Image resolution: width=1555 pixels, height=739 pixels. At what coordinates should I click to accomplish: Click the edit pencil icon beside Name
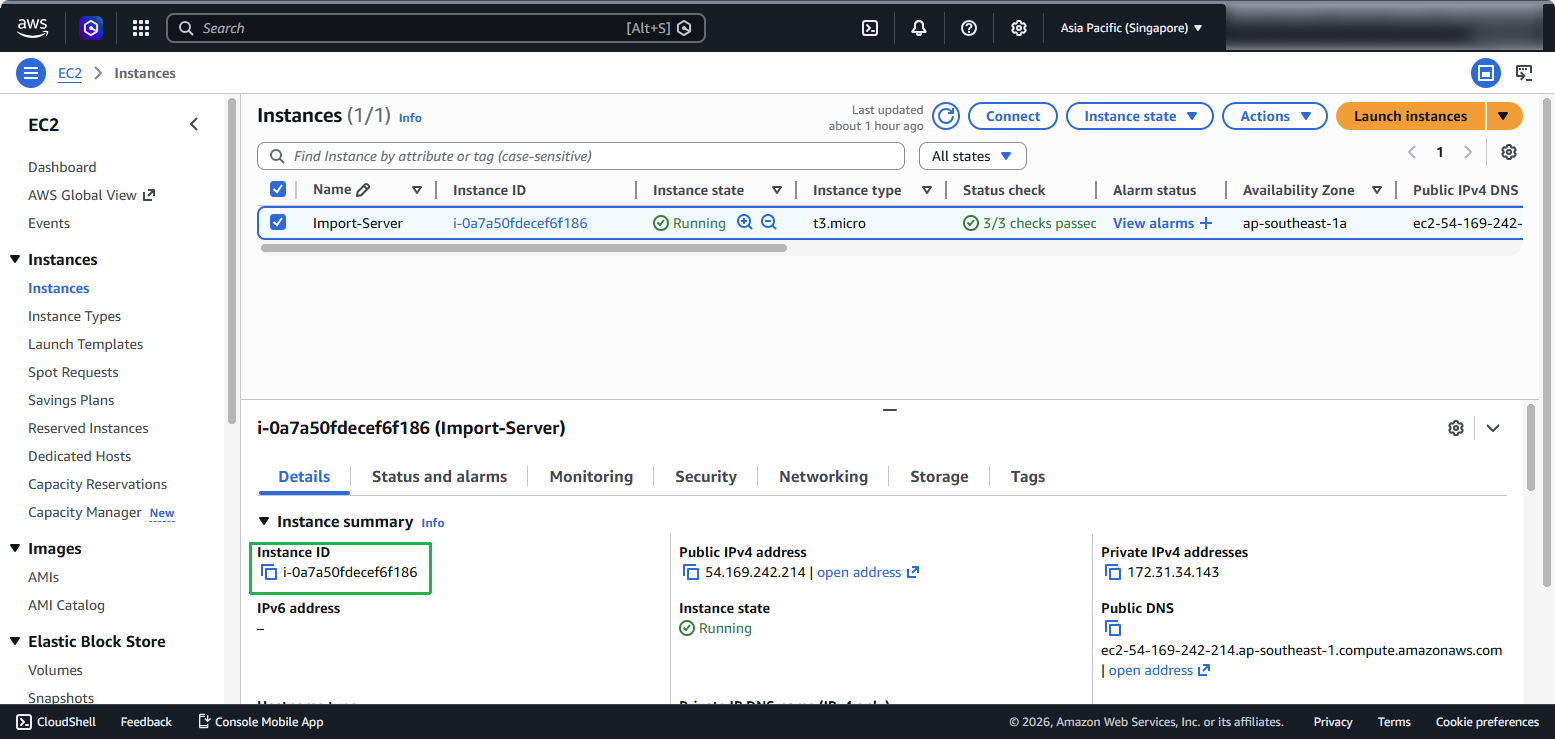[363, 190]
